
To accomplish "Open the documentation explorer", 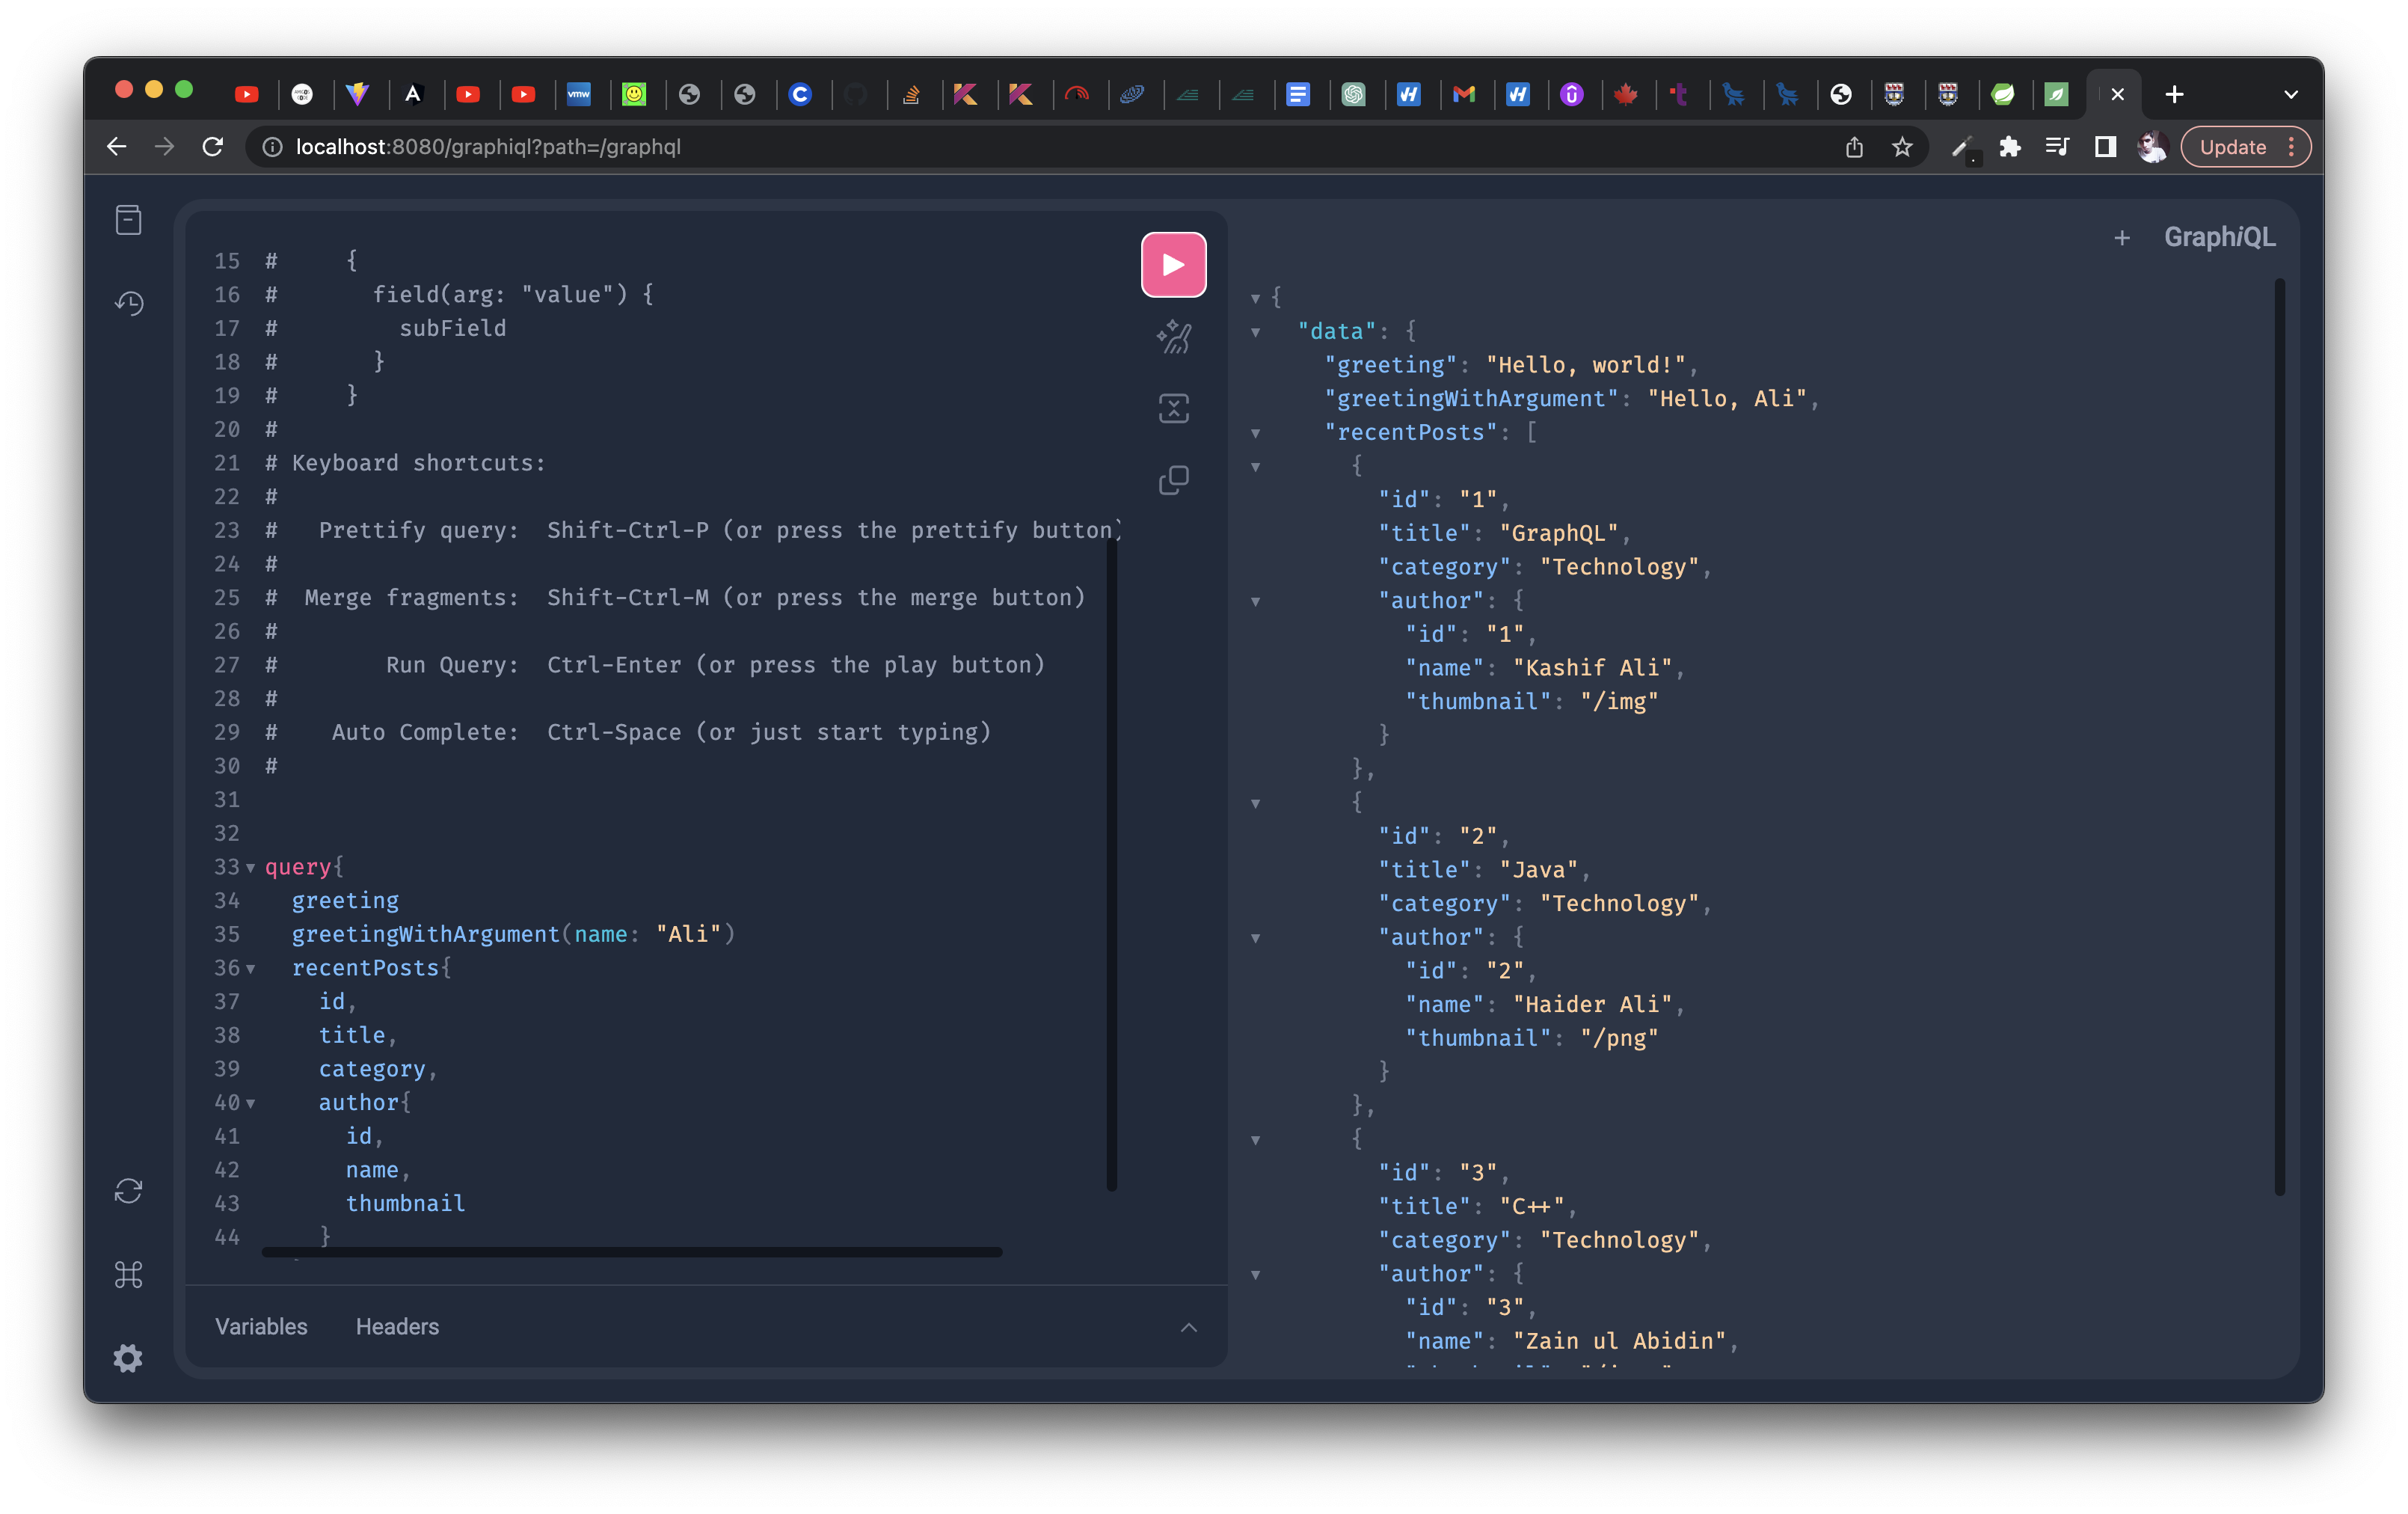I will [128, 219].
